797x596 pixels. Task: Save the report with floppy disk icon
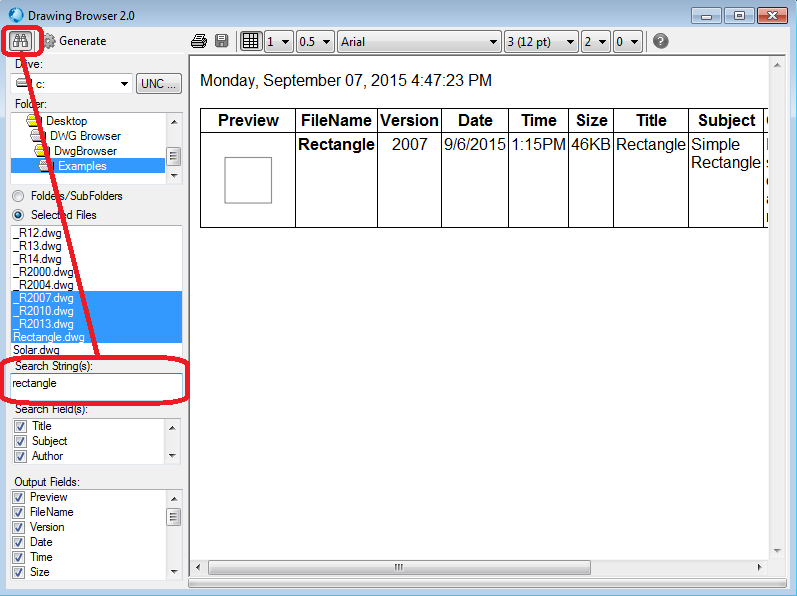pos(221,41)
